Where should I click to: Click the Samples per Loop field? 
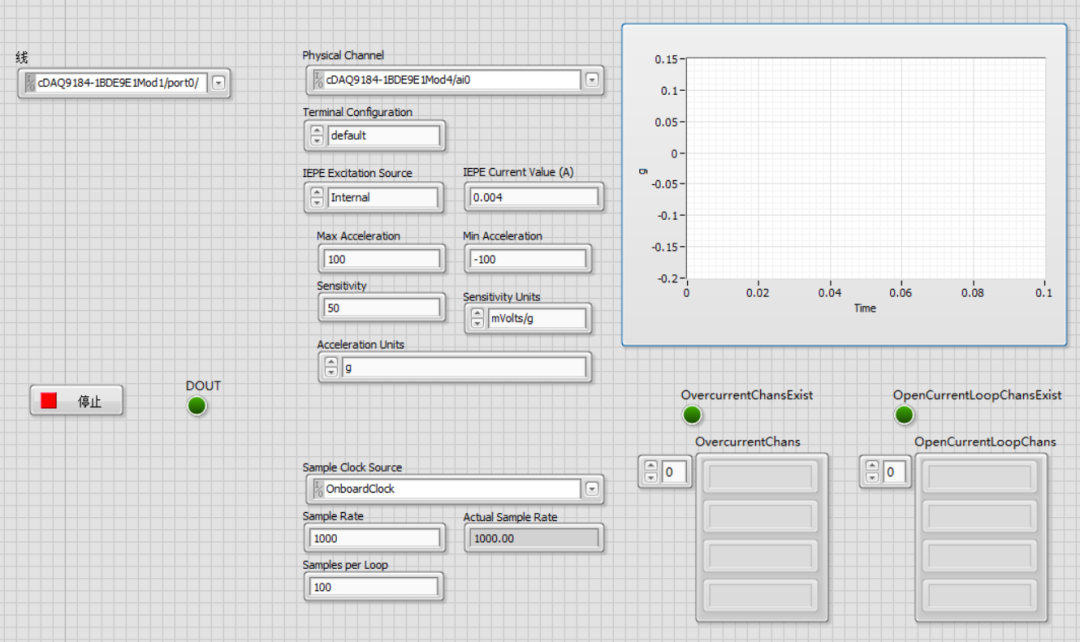(x=373, y=587)
